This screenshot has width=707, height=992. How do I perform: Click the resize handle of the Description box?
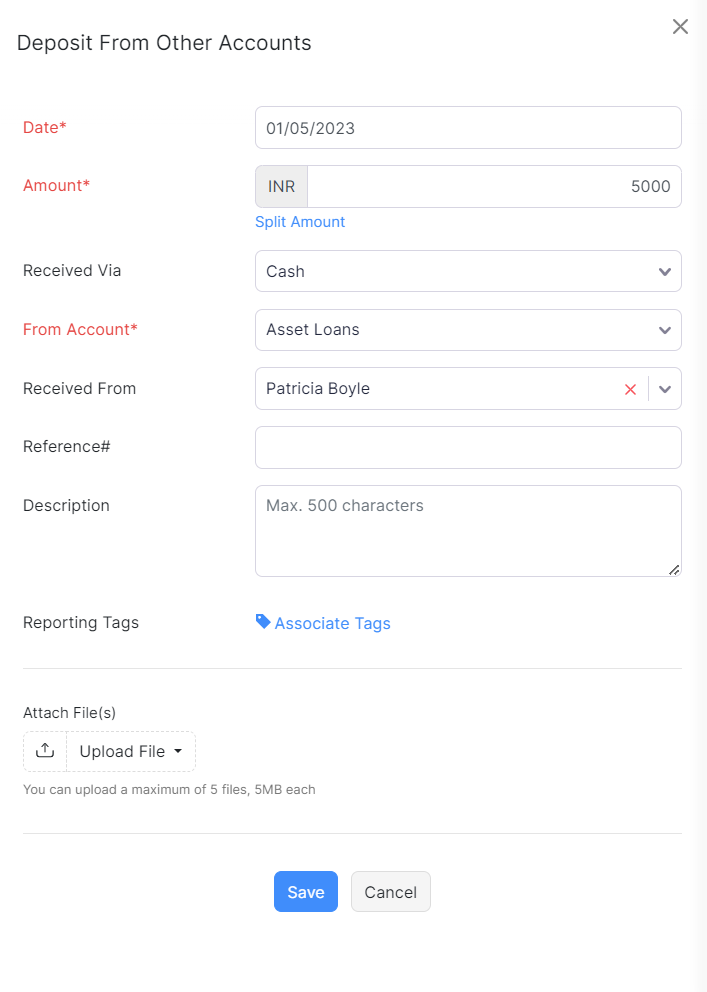pyautogui.click(x=674, y=569)
